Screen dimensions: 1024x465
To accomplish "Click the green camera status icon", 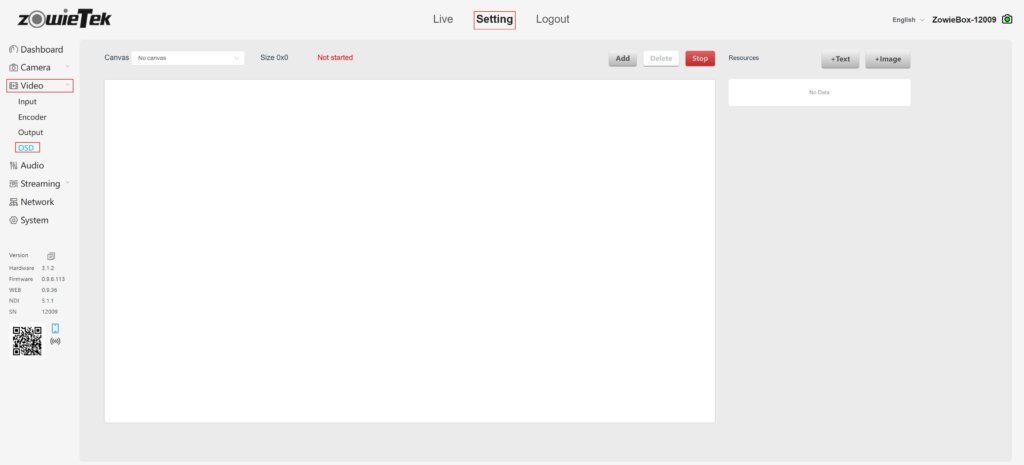I will [1006, 19].
